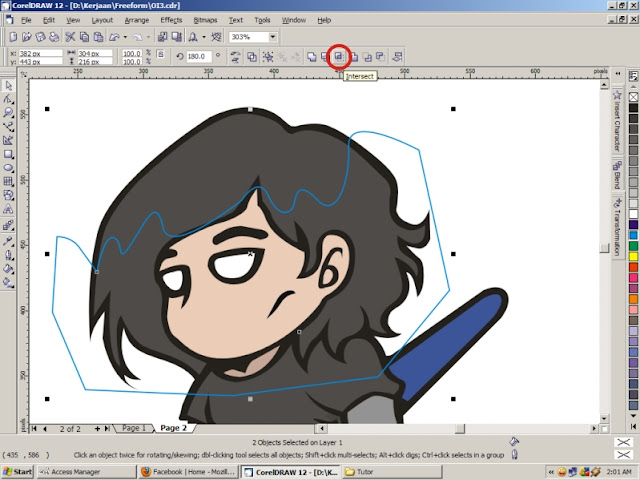This screenshot has width=640, height=480.
Task: Select the Graph Paper tool
Action: coord(8,182)
